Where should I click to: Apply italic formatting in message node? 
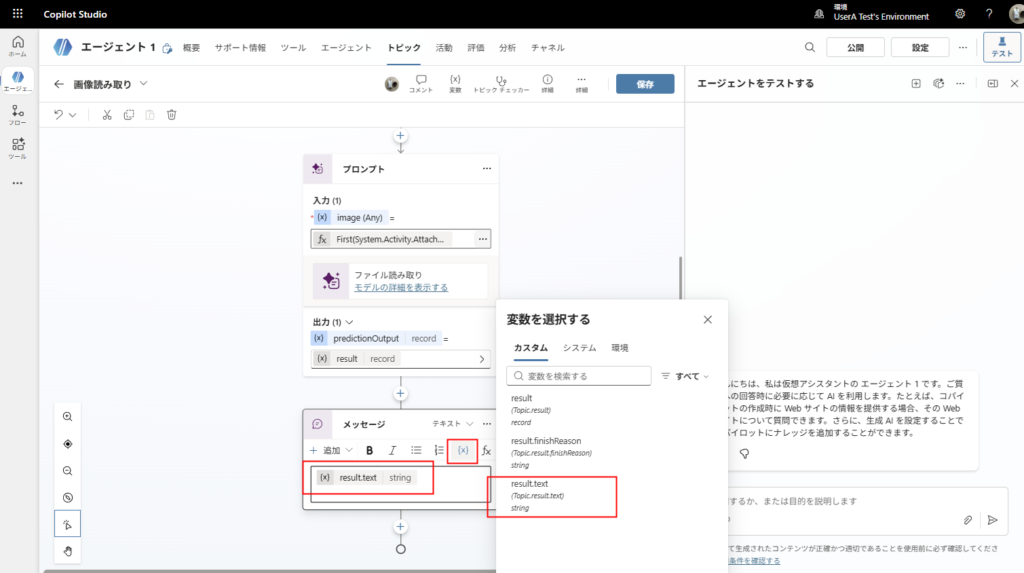(392, 450)
